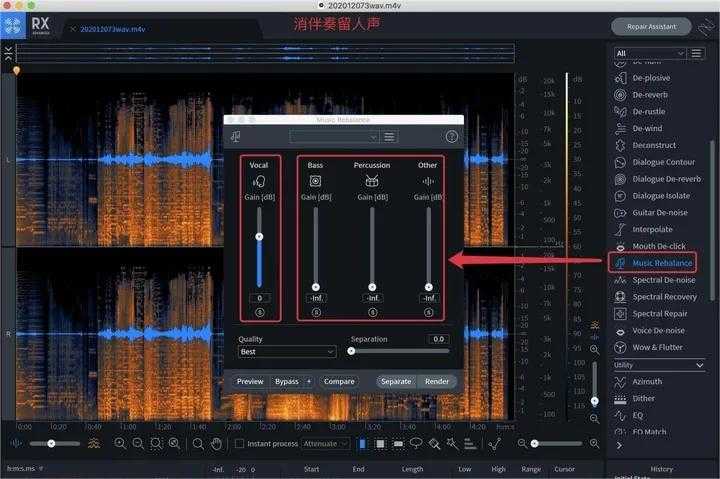Select the magic wand selection tool

coord(452,444)
